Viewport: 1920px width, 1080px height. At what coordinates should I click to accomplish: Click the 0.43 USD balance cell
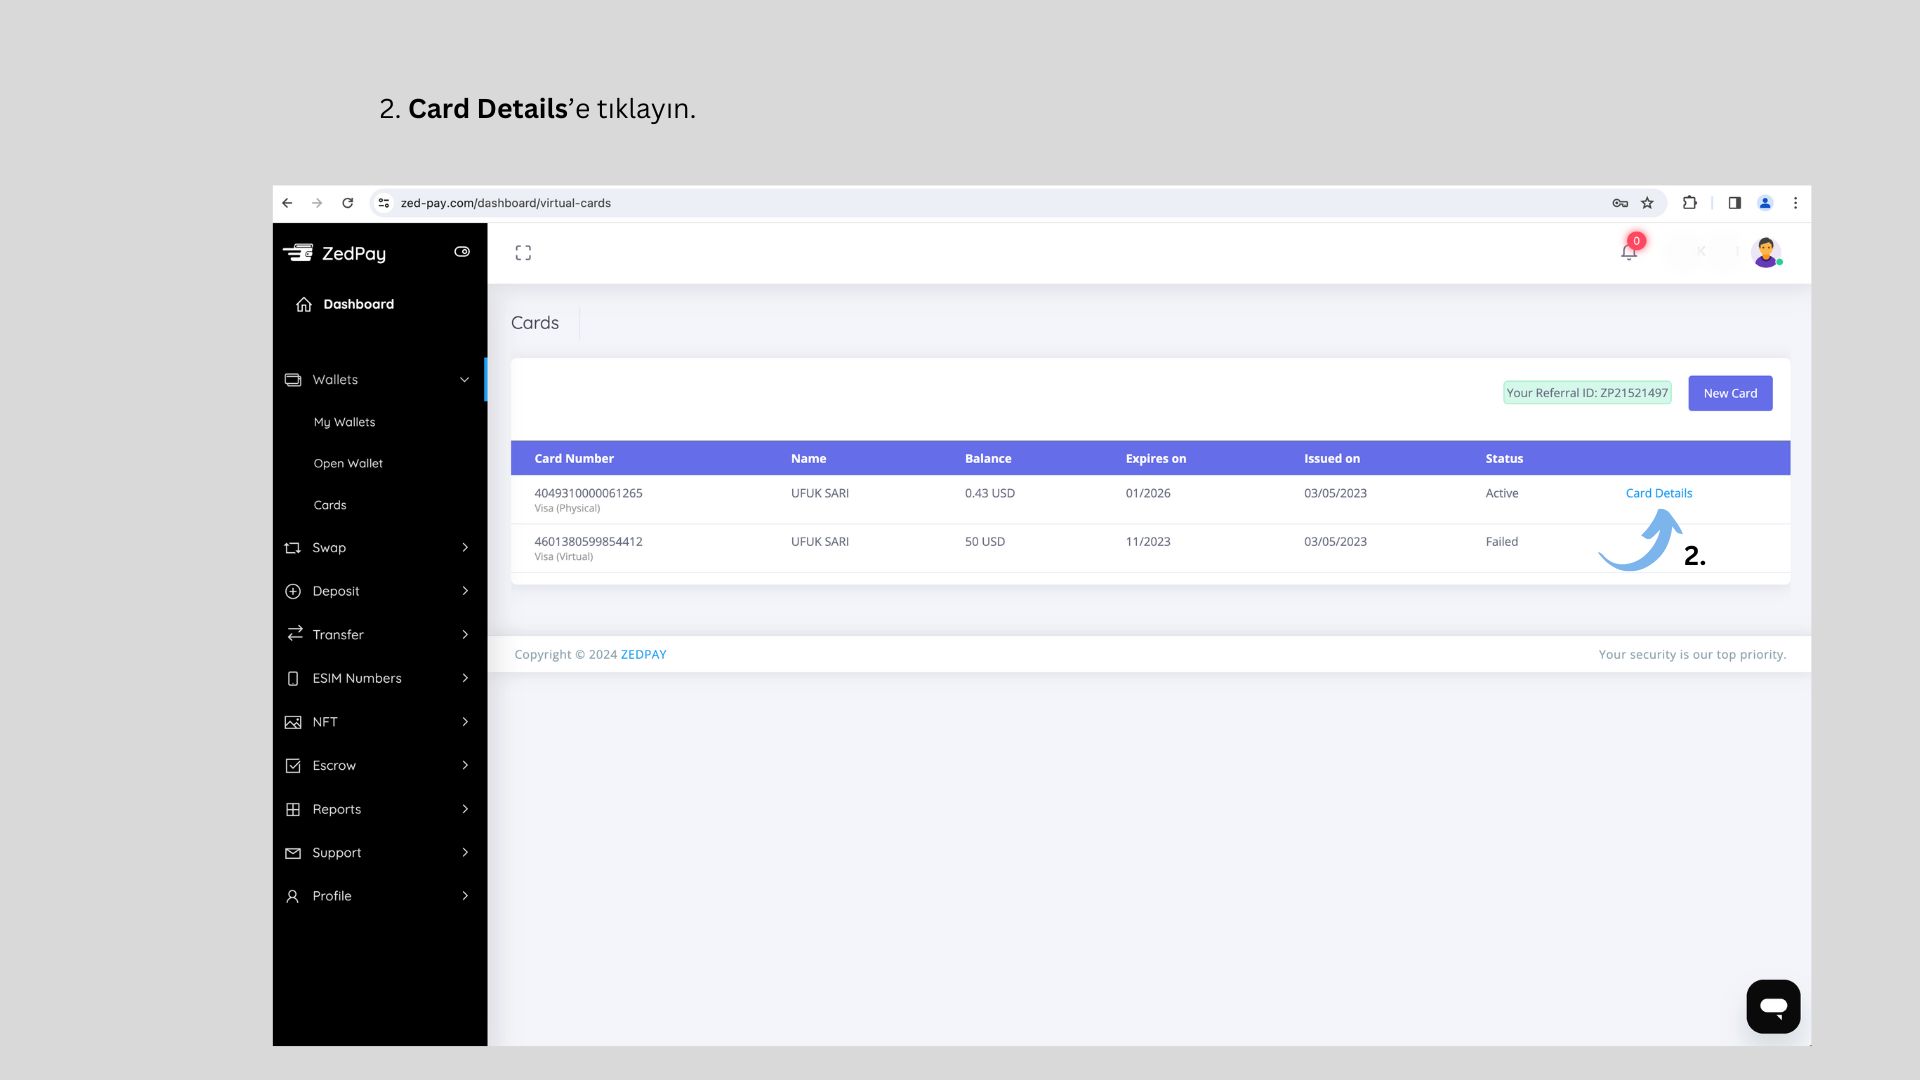990,493
